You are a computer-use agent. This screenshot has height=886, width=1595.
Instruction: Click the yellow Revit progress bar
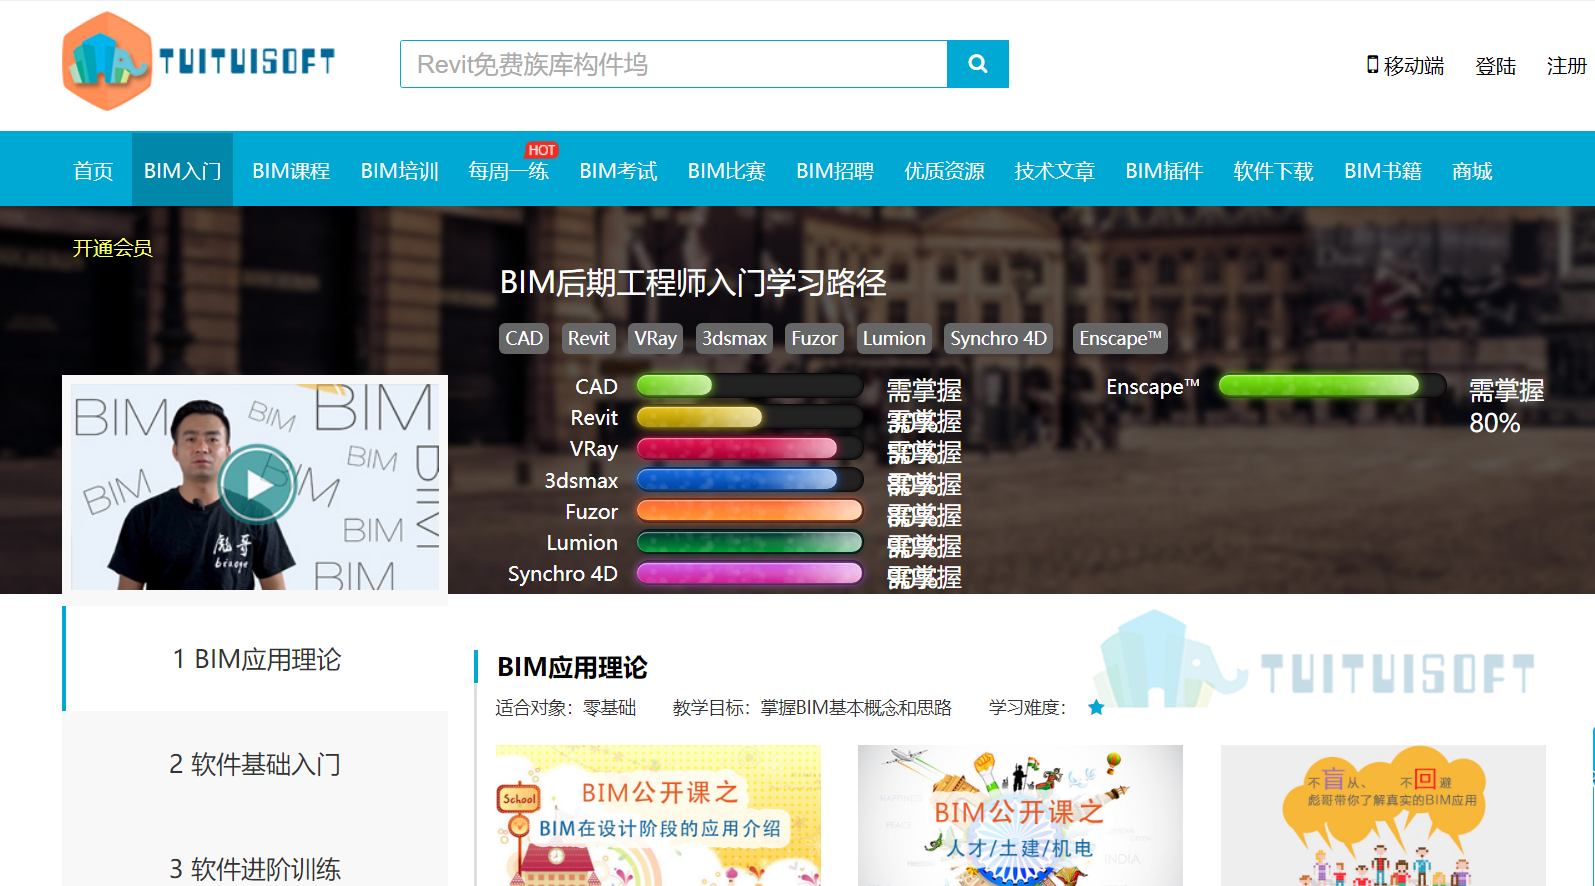pos(750,417)
